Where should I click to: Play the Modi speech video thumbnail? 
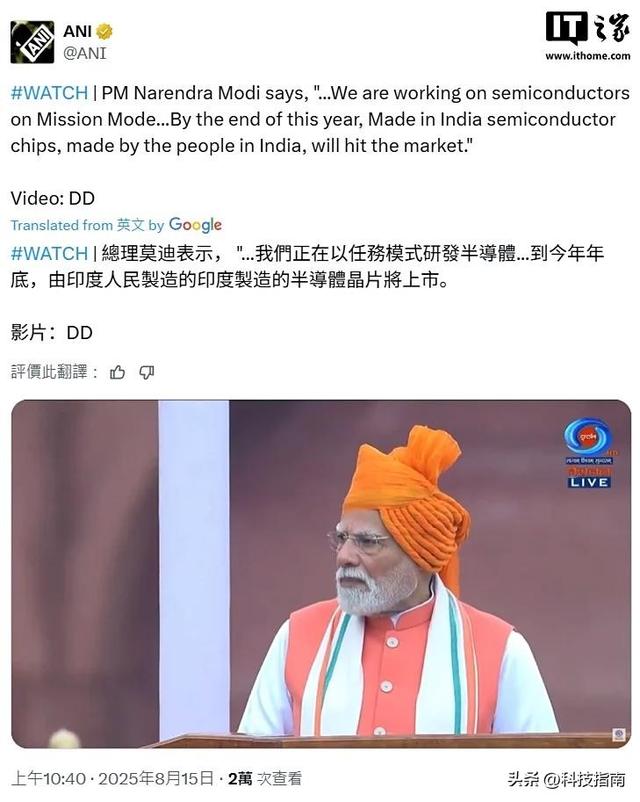point(321,574)
